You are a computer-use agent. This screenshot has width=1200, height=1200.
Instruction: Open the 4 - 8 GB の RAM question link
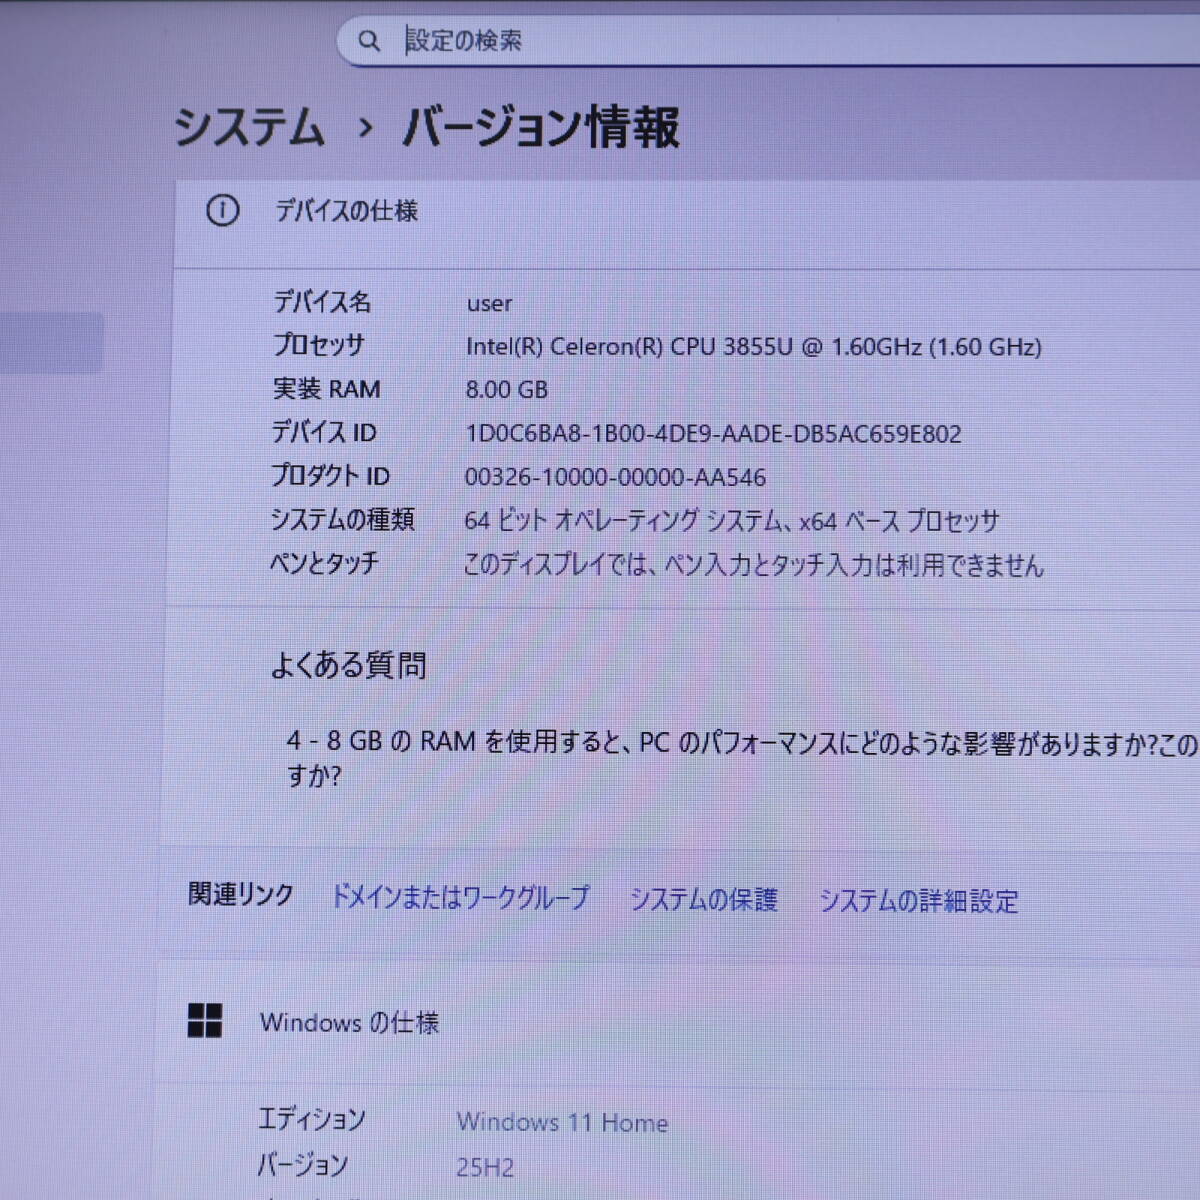pyautogui.click(x=741, y=758)
